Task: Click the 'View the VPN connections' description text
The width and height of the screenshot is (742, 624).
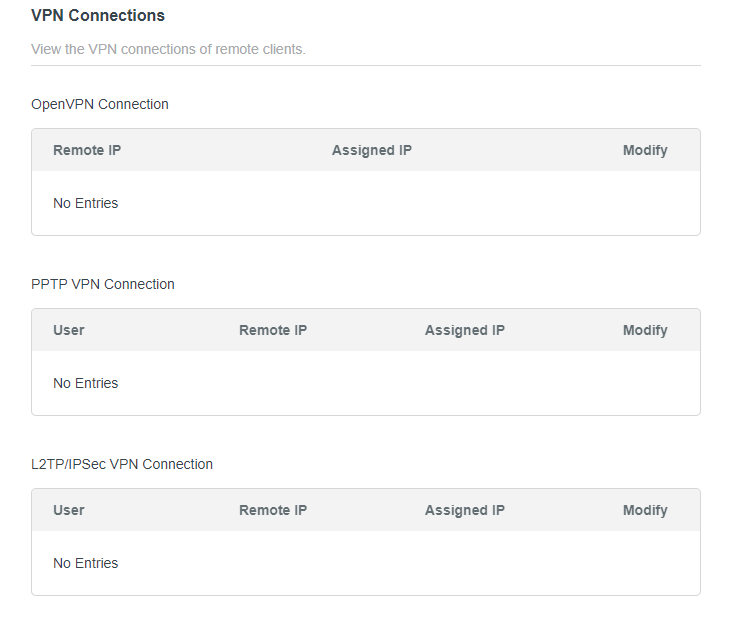Action: (x=168, y=49)
